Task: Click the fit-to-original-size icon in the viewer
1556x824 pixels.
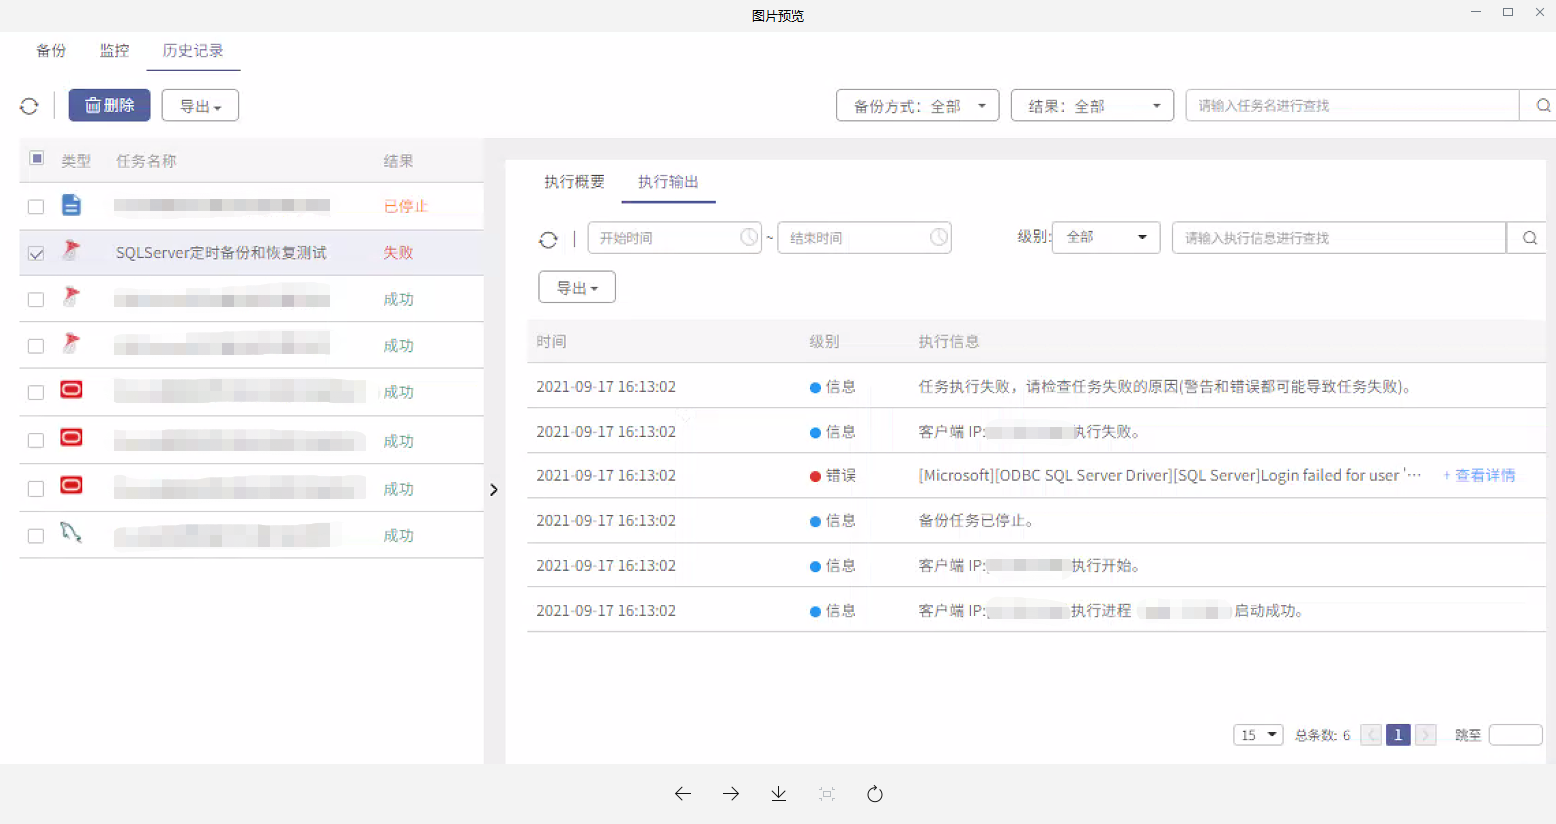Action: click(x=827, y=794)
